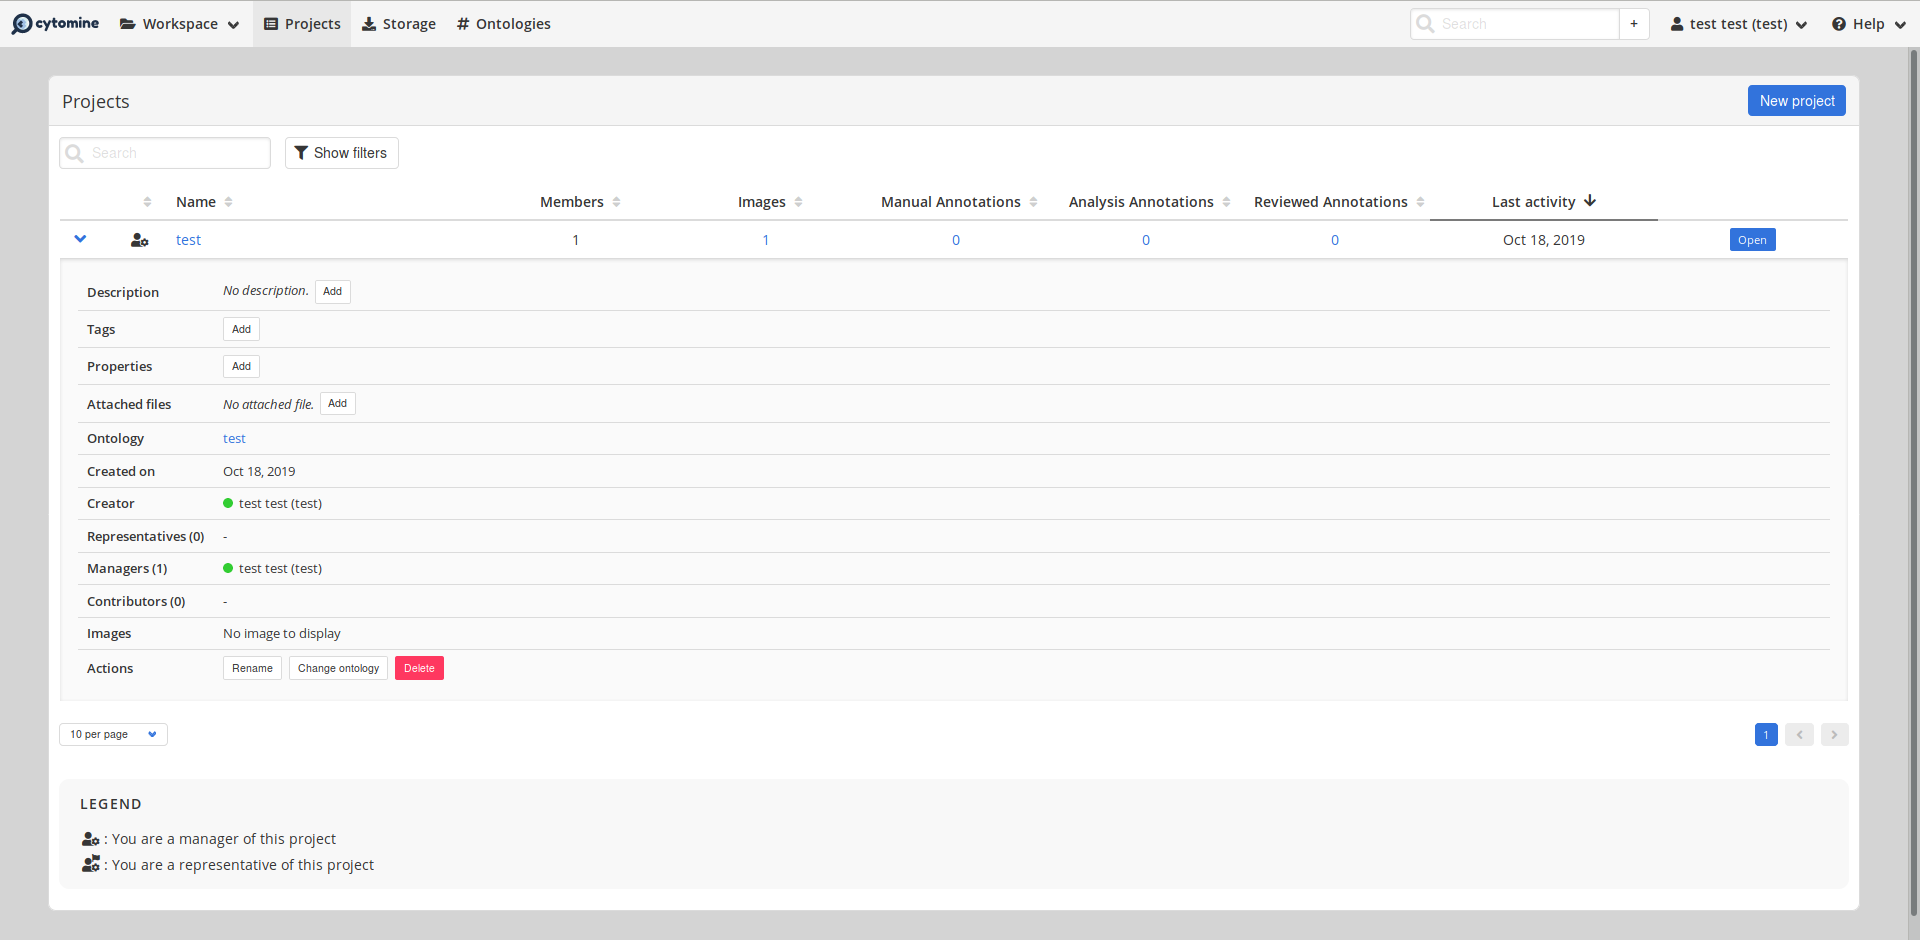
Task: Toggle sorting on the Members column
Action: click(x=616, y=201)
